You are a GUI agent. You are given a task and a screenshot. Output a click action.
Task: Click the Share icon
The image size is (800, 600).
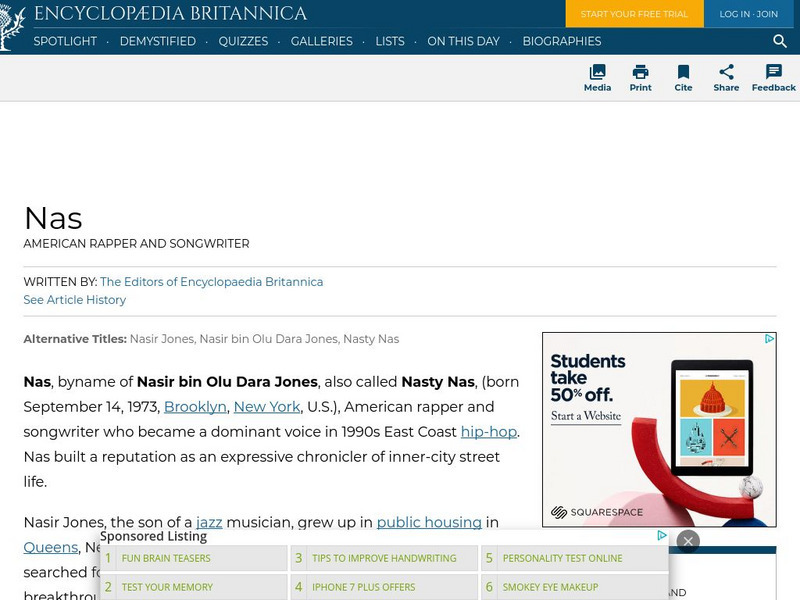[x=726, y=78]
